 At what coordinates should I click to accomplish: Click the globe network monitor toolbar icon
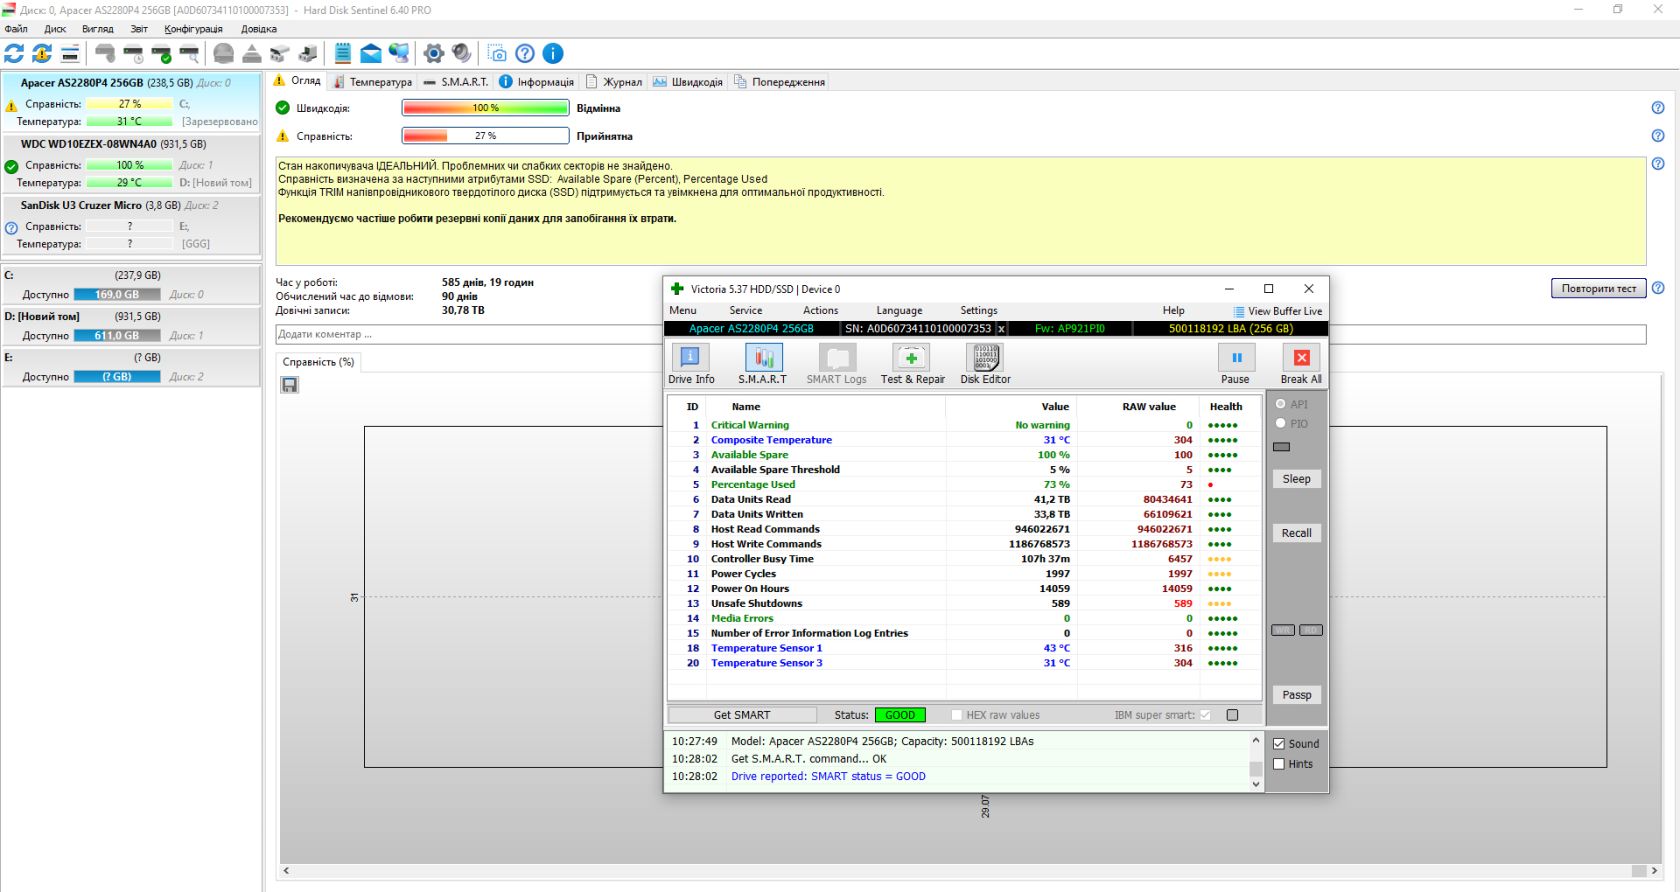(x=399, y=53)
